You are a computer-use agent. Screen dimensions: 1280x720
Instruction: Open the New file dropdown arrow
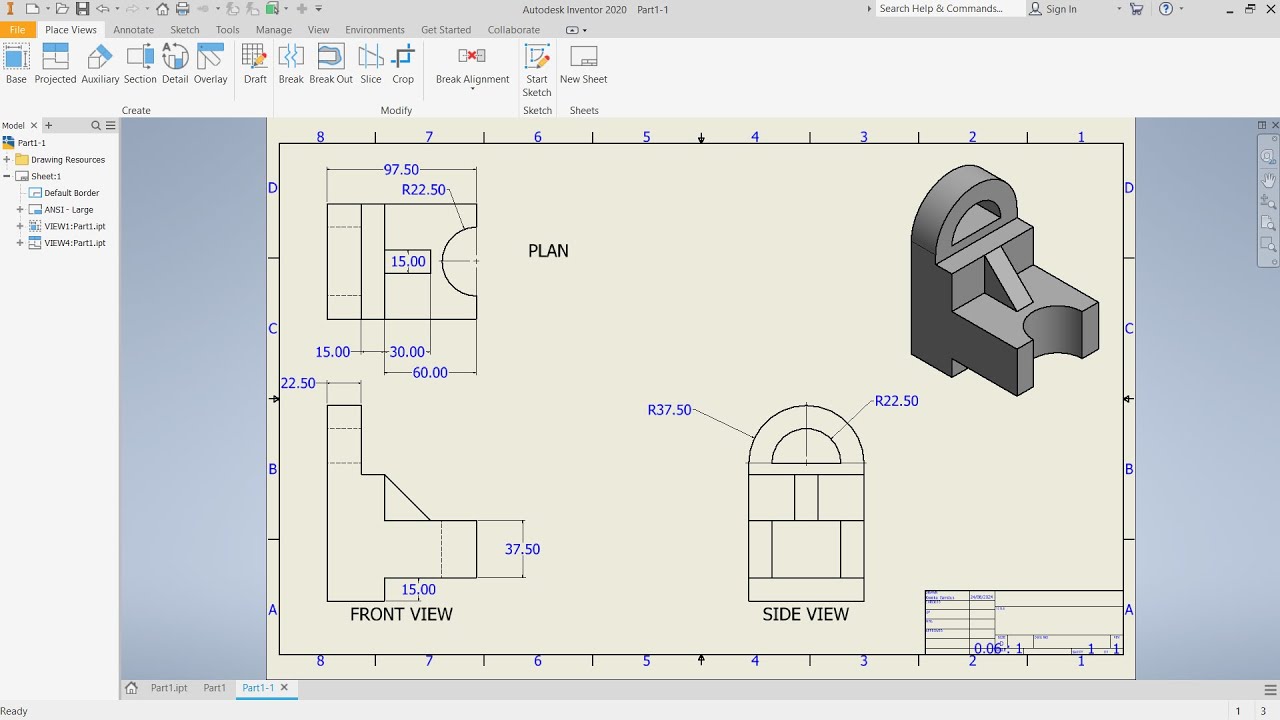[x=46, y=9]
